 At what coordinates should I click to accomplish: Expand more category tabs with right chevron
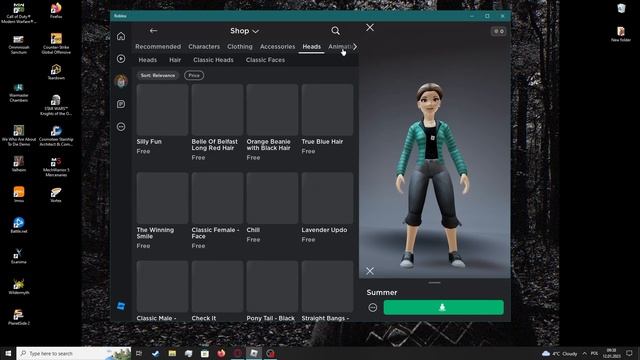[x=355, y=47]
